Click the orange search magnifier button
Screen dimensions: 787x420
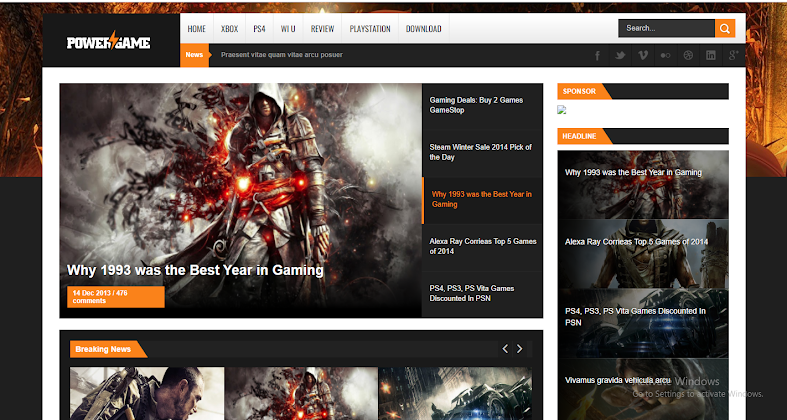click(x=725, y=29)
